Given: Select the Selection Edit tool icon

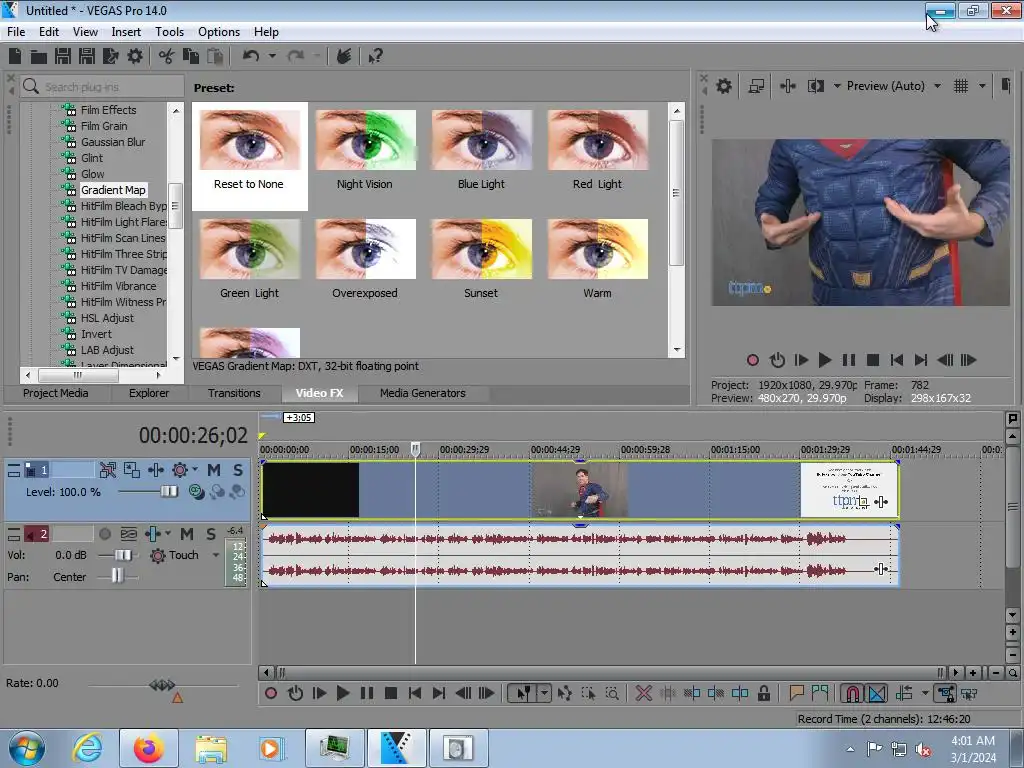Looking at the screenshot, I should click(588, 693).
